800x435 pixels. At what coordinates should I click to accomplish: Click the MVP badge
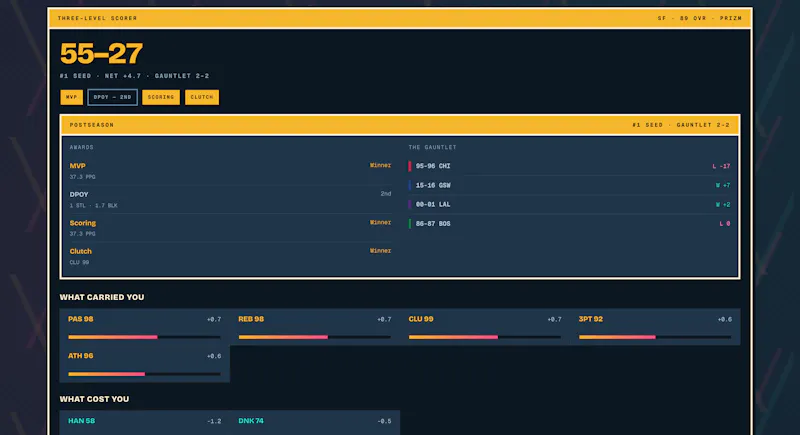click(x=71, y=97)
